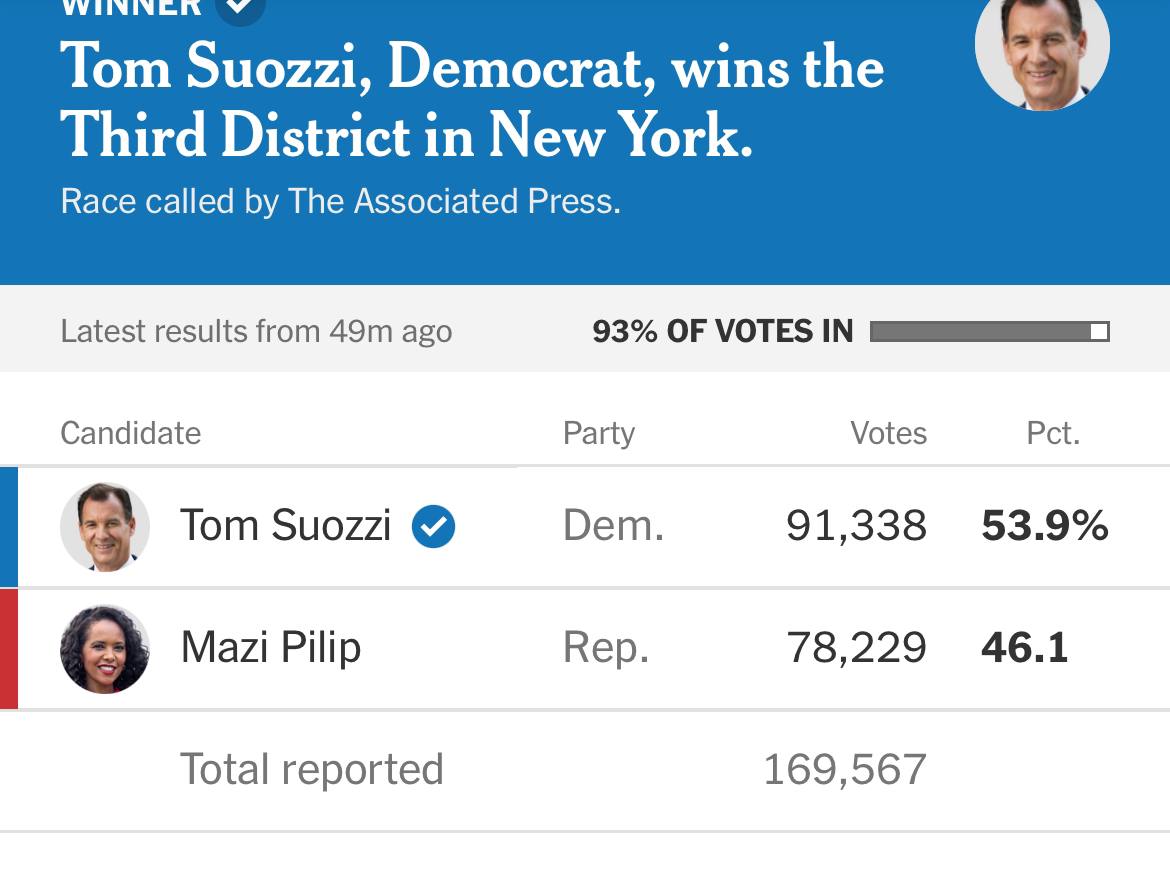Click the 'Race called by The Associated Press' text
This screenshot has width=1170, height=876.
click(x=340, y=201)
